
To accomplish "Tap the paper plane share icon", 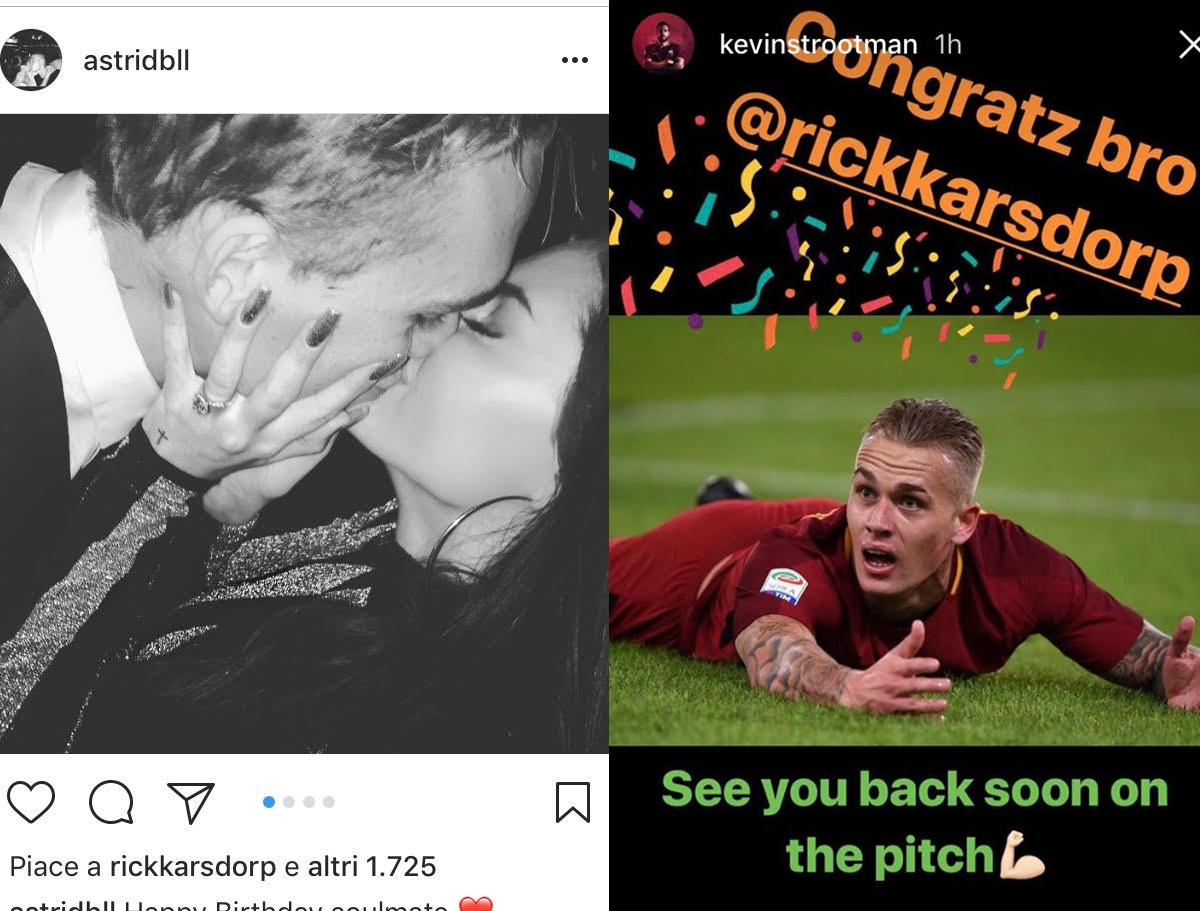I will tap(191, 802).
